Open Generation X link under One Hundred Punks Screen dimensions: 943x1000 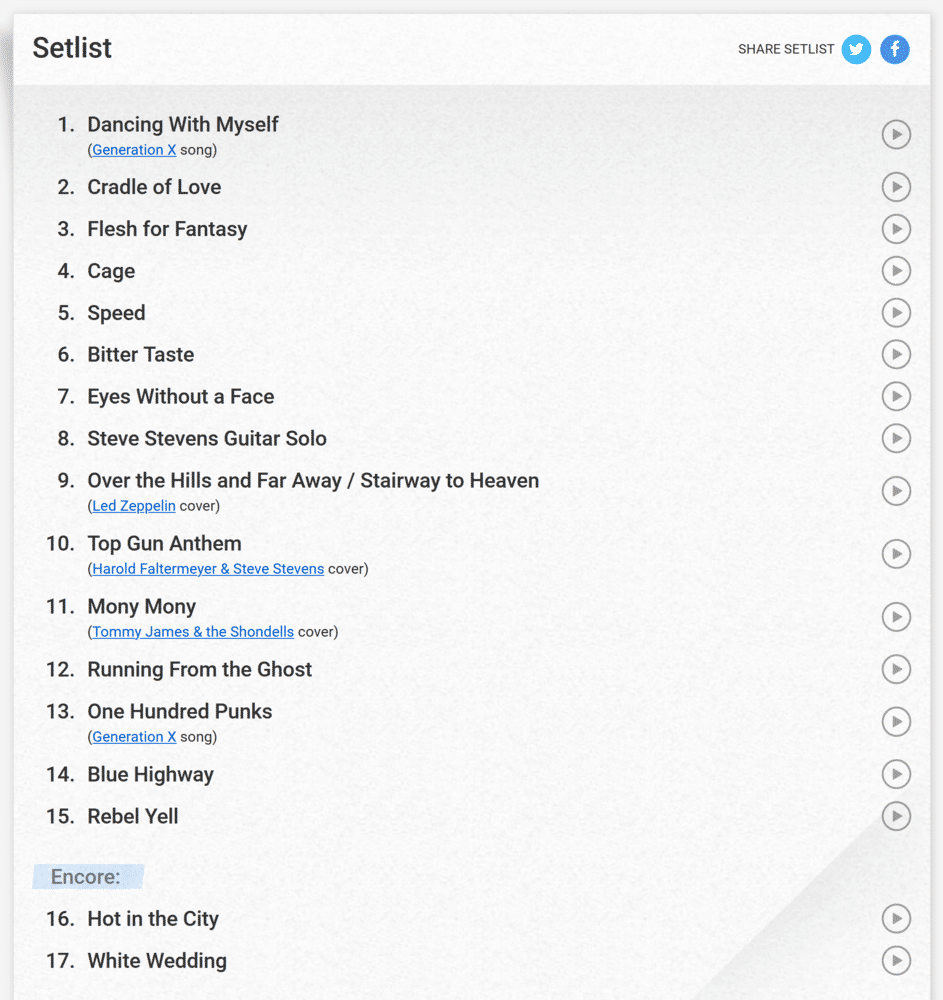pyautogui.click(x=134, y=737)
